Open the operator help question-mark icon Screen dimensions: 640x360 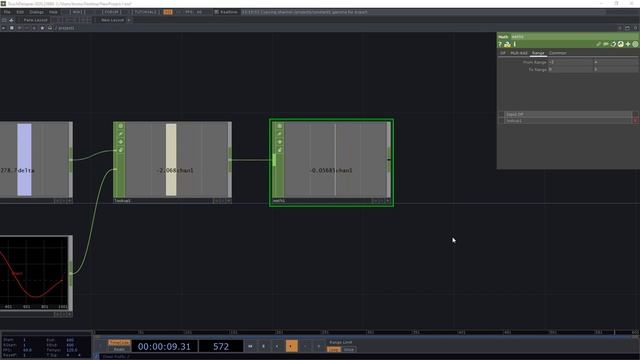500,44
